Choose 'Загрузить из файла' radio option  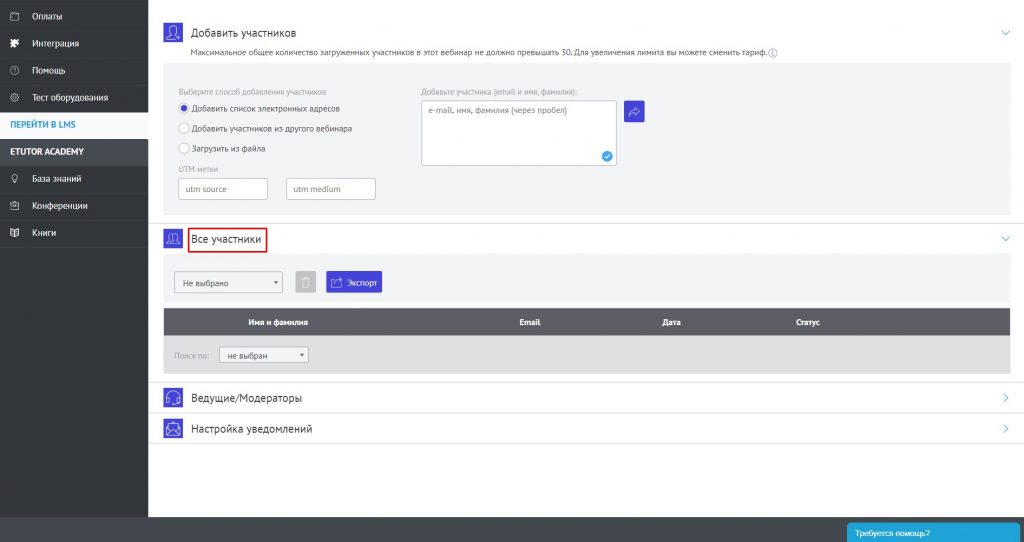point(183,148)
